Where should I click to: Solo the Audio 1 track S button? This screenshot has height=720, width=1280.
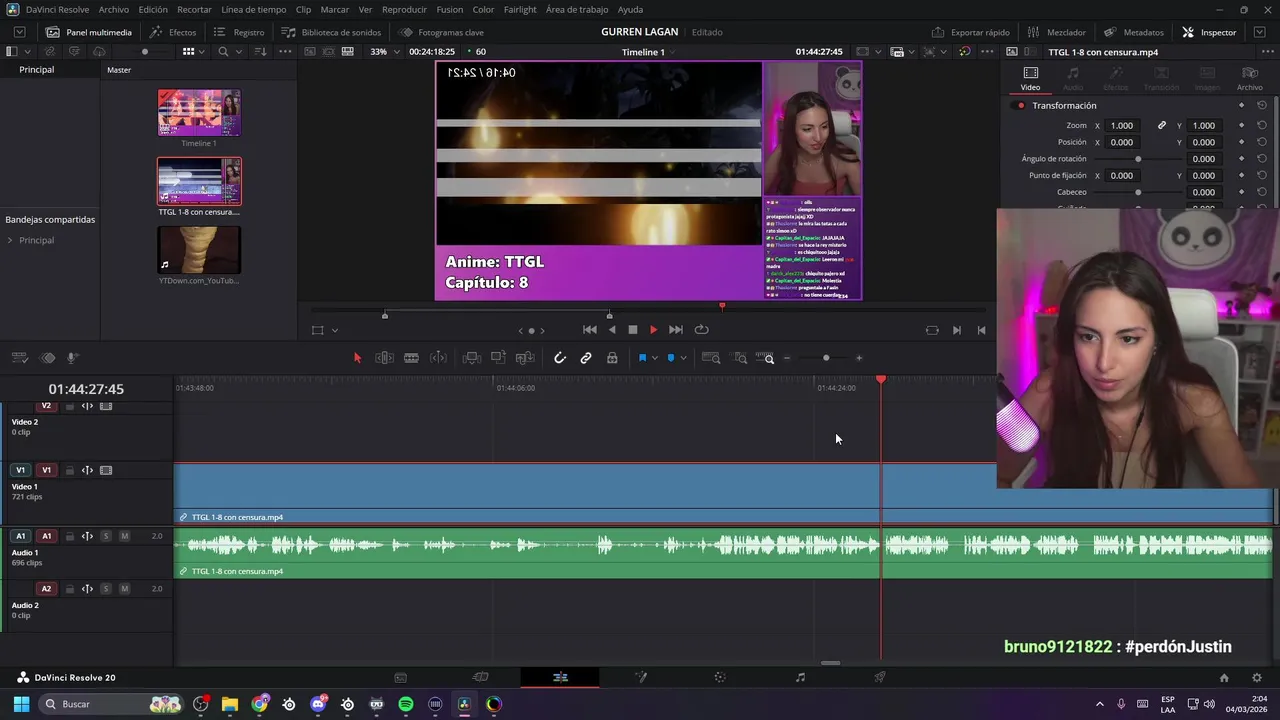coord(106,536)
